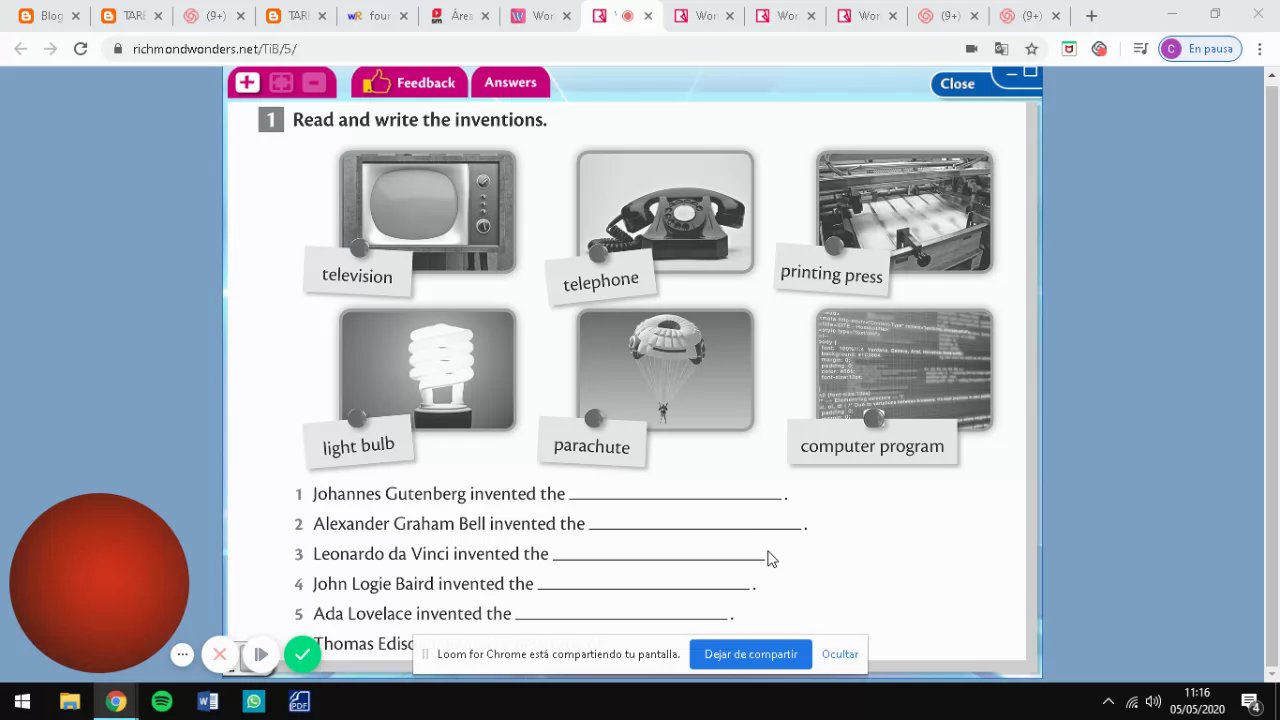Pick the light bulb word label

click(x=358, y=445)
